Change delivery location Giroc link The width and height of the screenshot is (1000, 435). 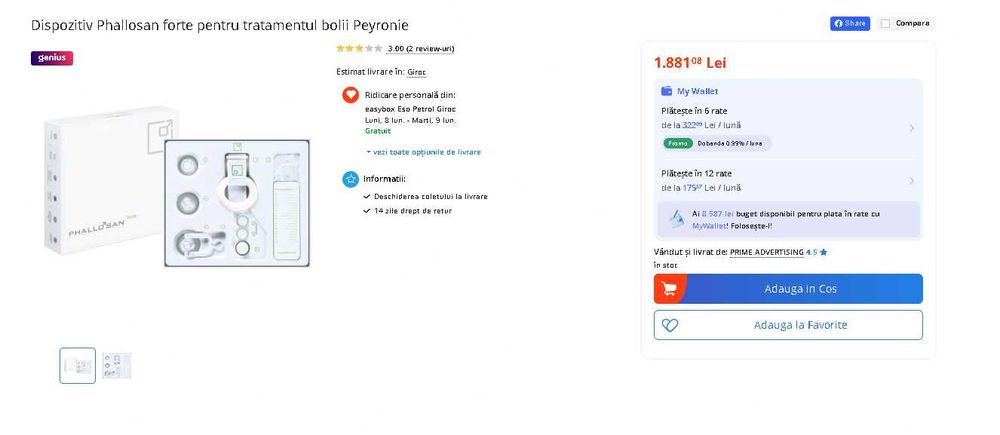(x=416, y=72)
